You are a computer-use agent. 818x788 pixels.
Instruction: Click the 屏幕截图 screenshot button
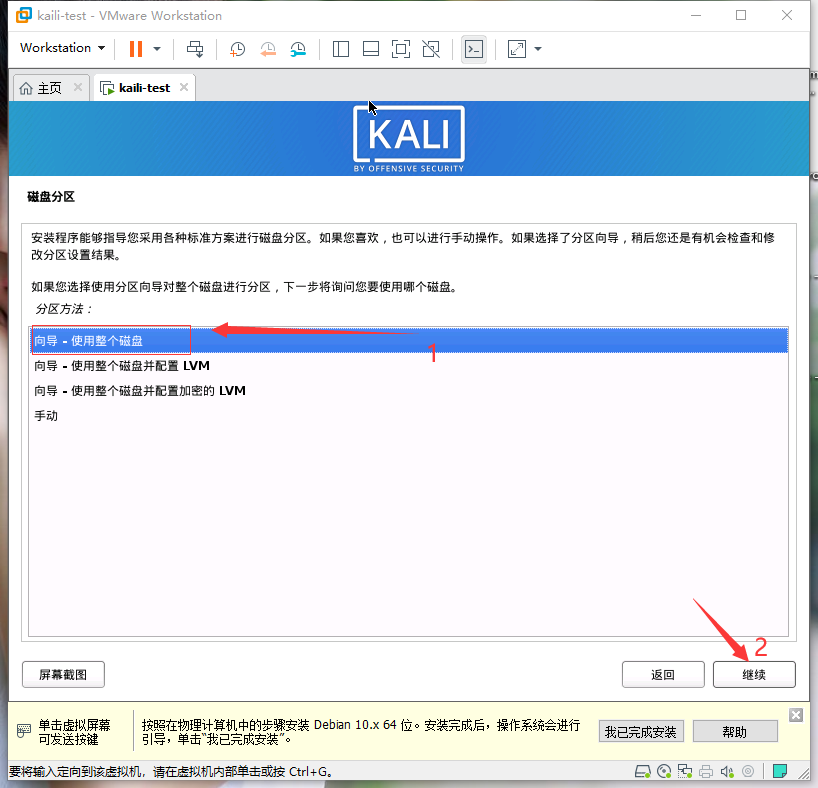tap(63, 675)
